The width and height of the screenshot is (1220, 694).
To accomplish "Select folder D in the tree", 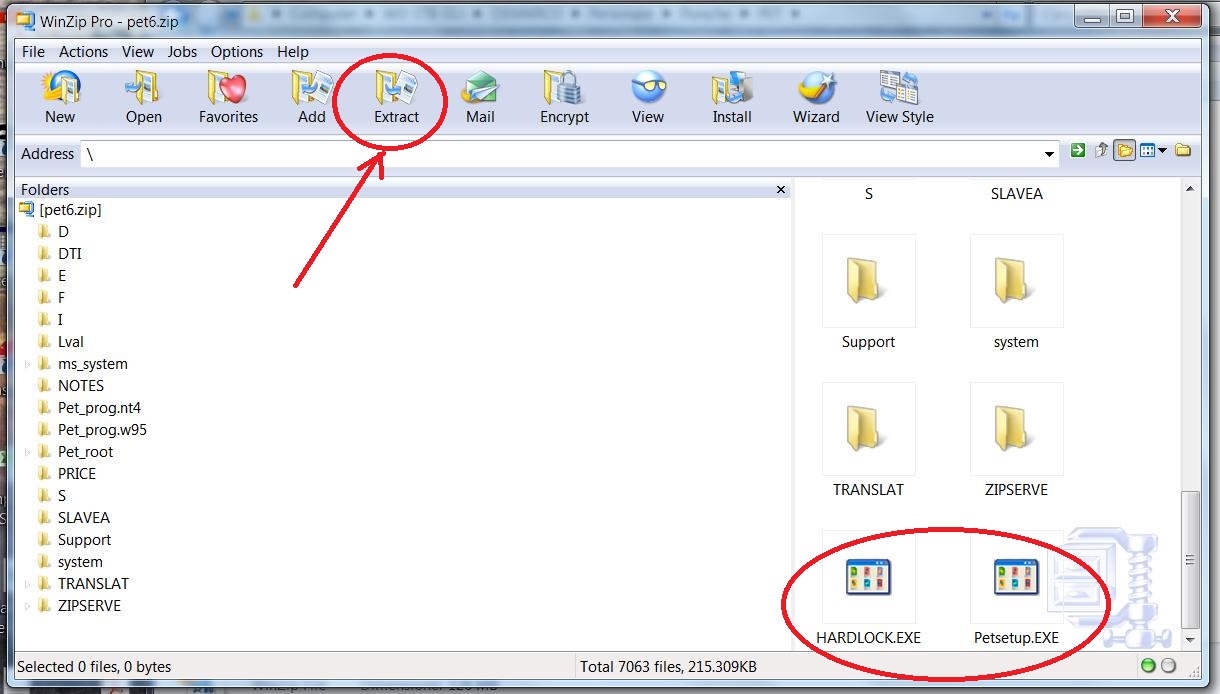I will click(x=63, y=232).
